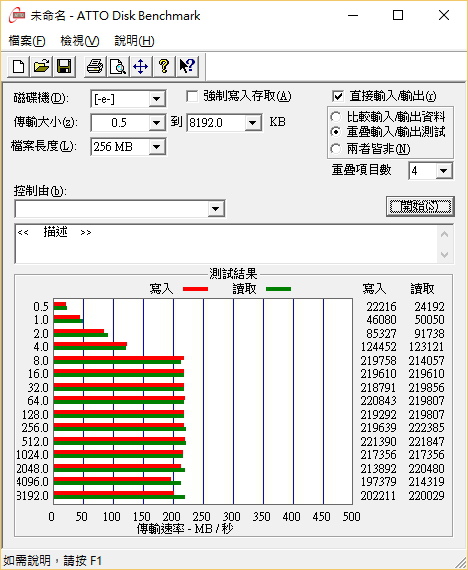Open the 檢視 menu
The image size is (468, 570).
pyautogui.click(x=80, y=41)
